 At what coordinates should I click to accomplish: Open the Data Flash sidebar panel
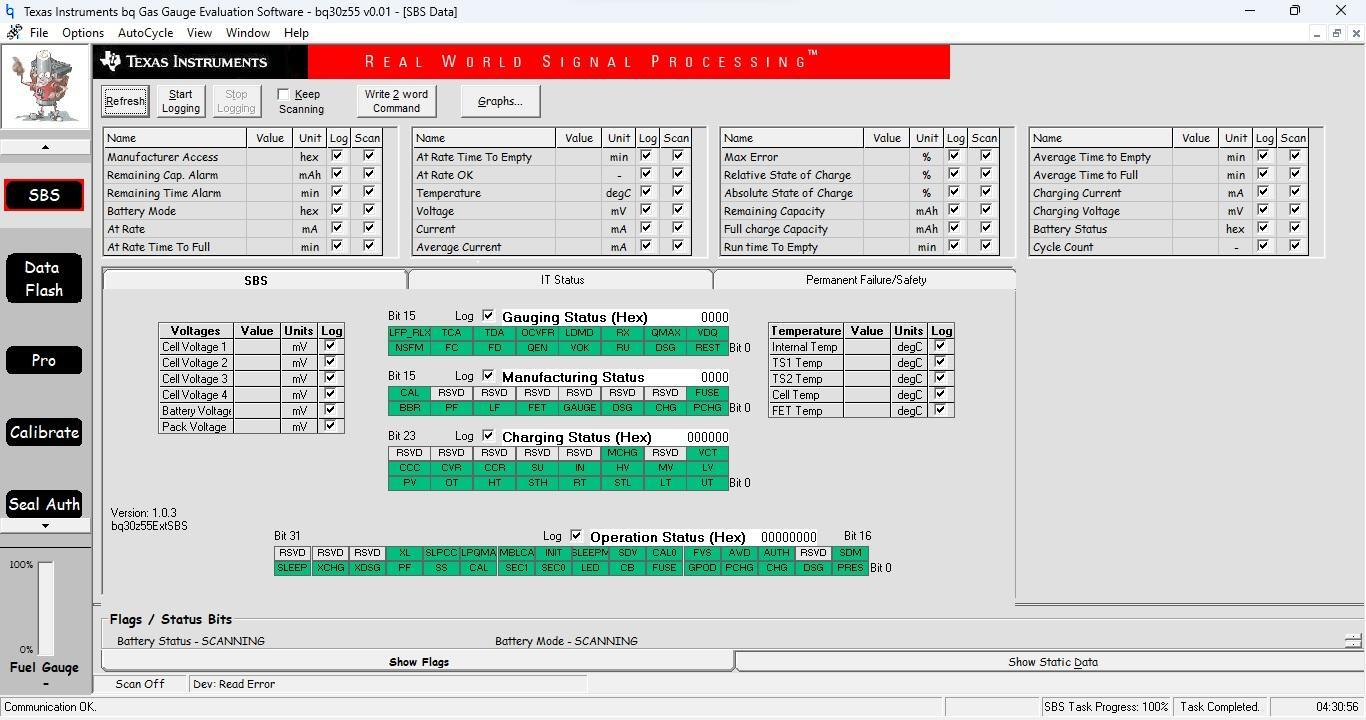click(44, 278)
